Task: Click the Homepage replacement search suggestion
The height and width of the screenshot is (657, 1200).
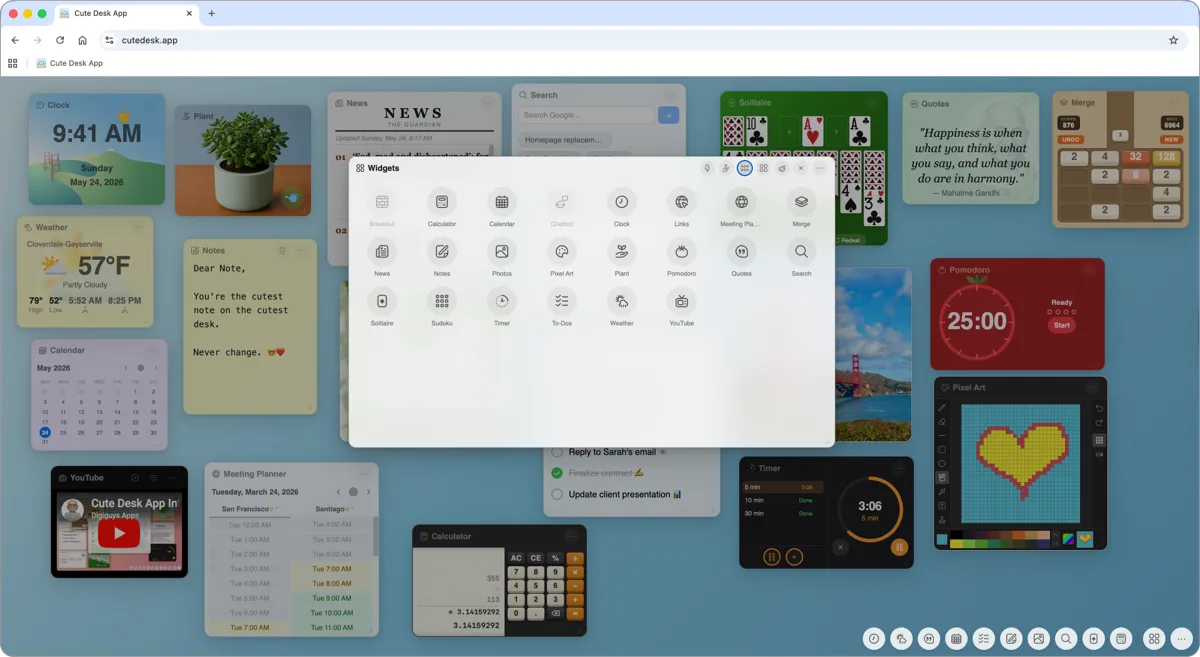Action: tap(563, 140)
